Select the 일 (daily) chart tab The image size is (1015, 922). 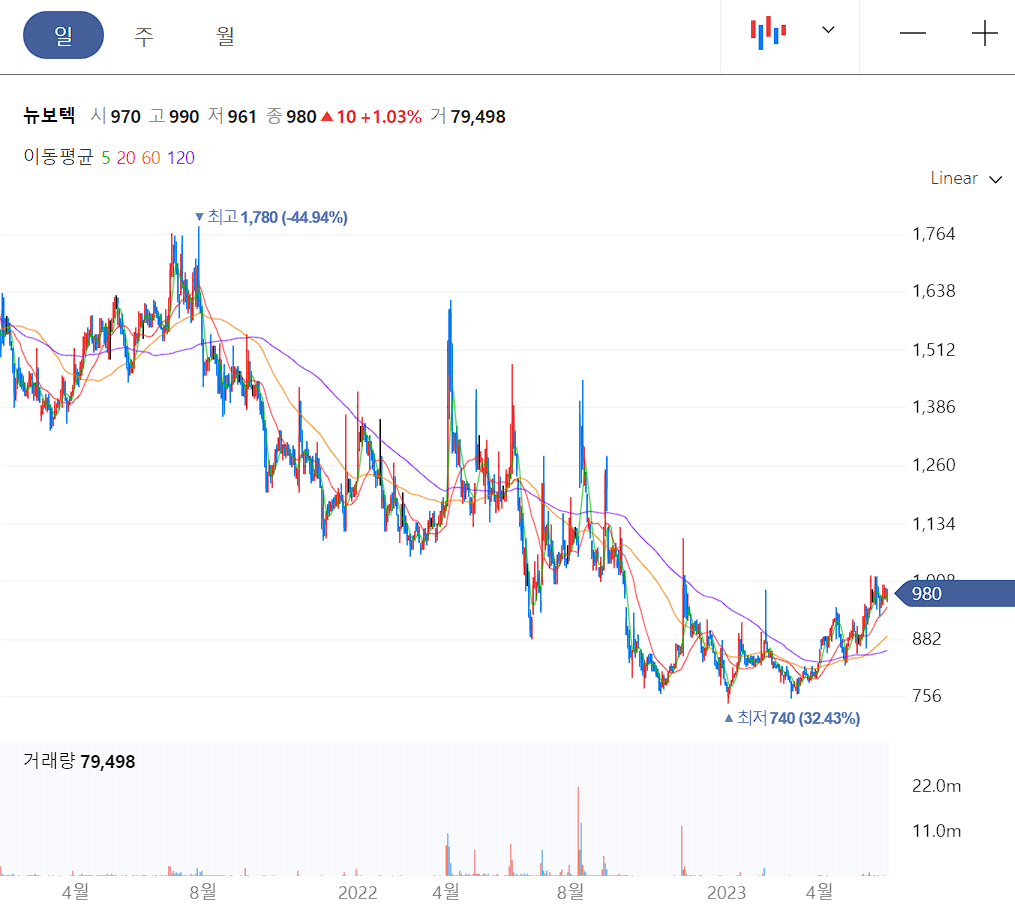point(63,35)
